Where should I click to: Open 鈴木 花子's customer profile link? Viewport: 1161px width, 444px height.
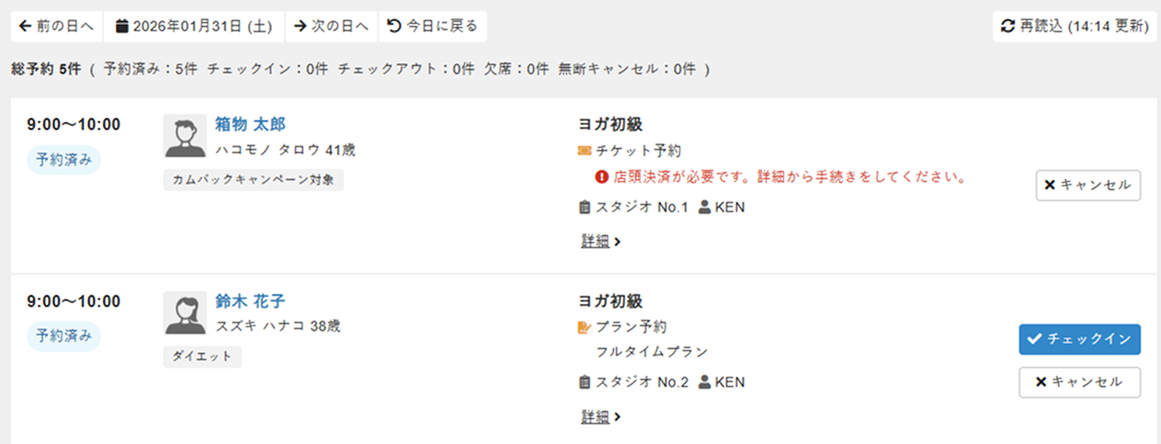[250, 301]
